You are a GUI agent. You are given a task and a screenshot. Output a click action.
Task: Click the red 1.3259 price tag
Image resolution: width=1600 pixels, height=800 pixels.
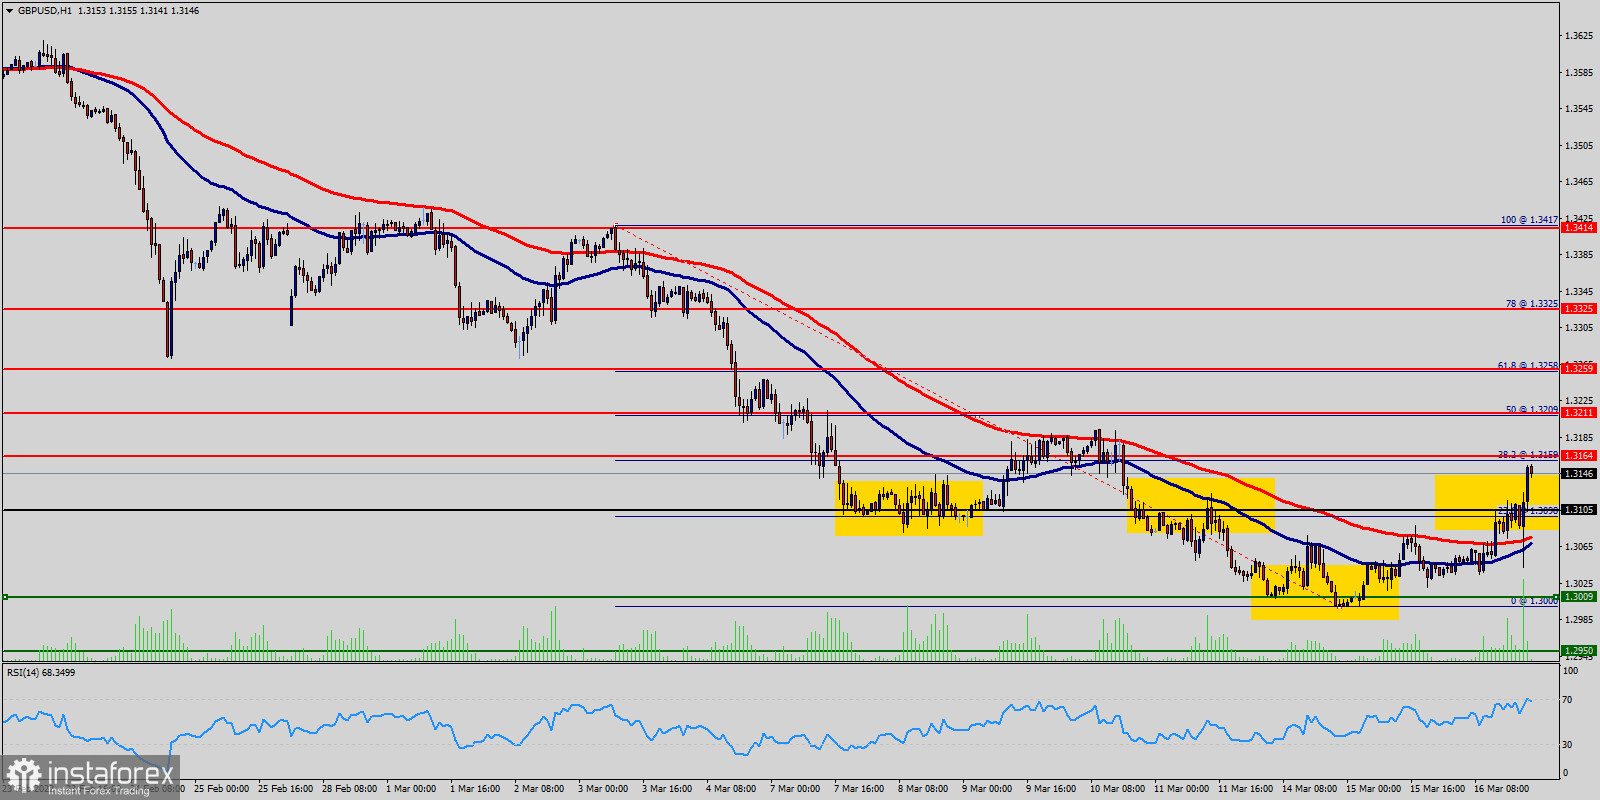pos(1578,369)
